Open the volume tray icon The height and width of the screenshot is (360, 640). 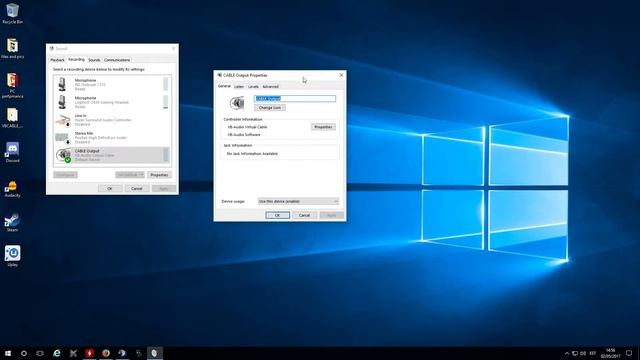click(x=583, y=353)
